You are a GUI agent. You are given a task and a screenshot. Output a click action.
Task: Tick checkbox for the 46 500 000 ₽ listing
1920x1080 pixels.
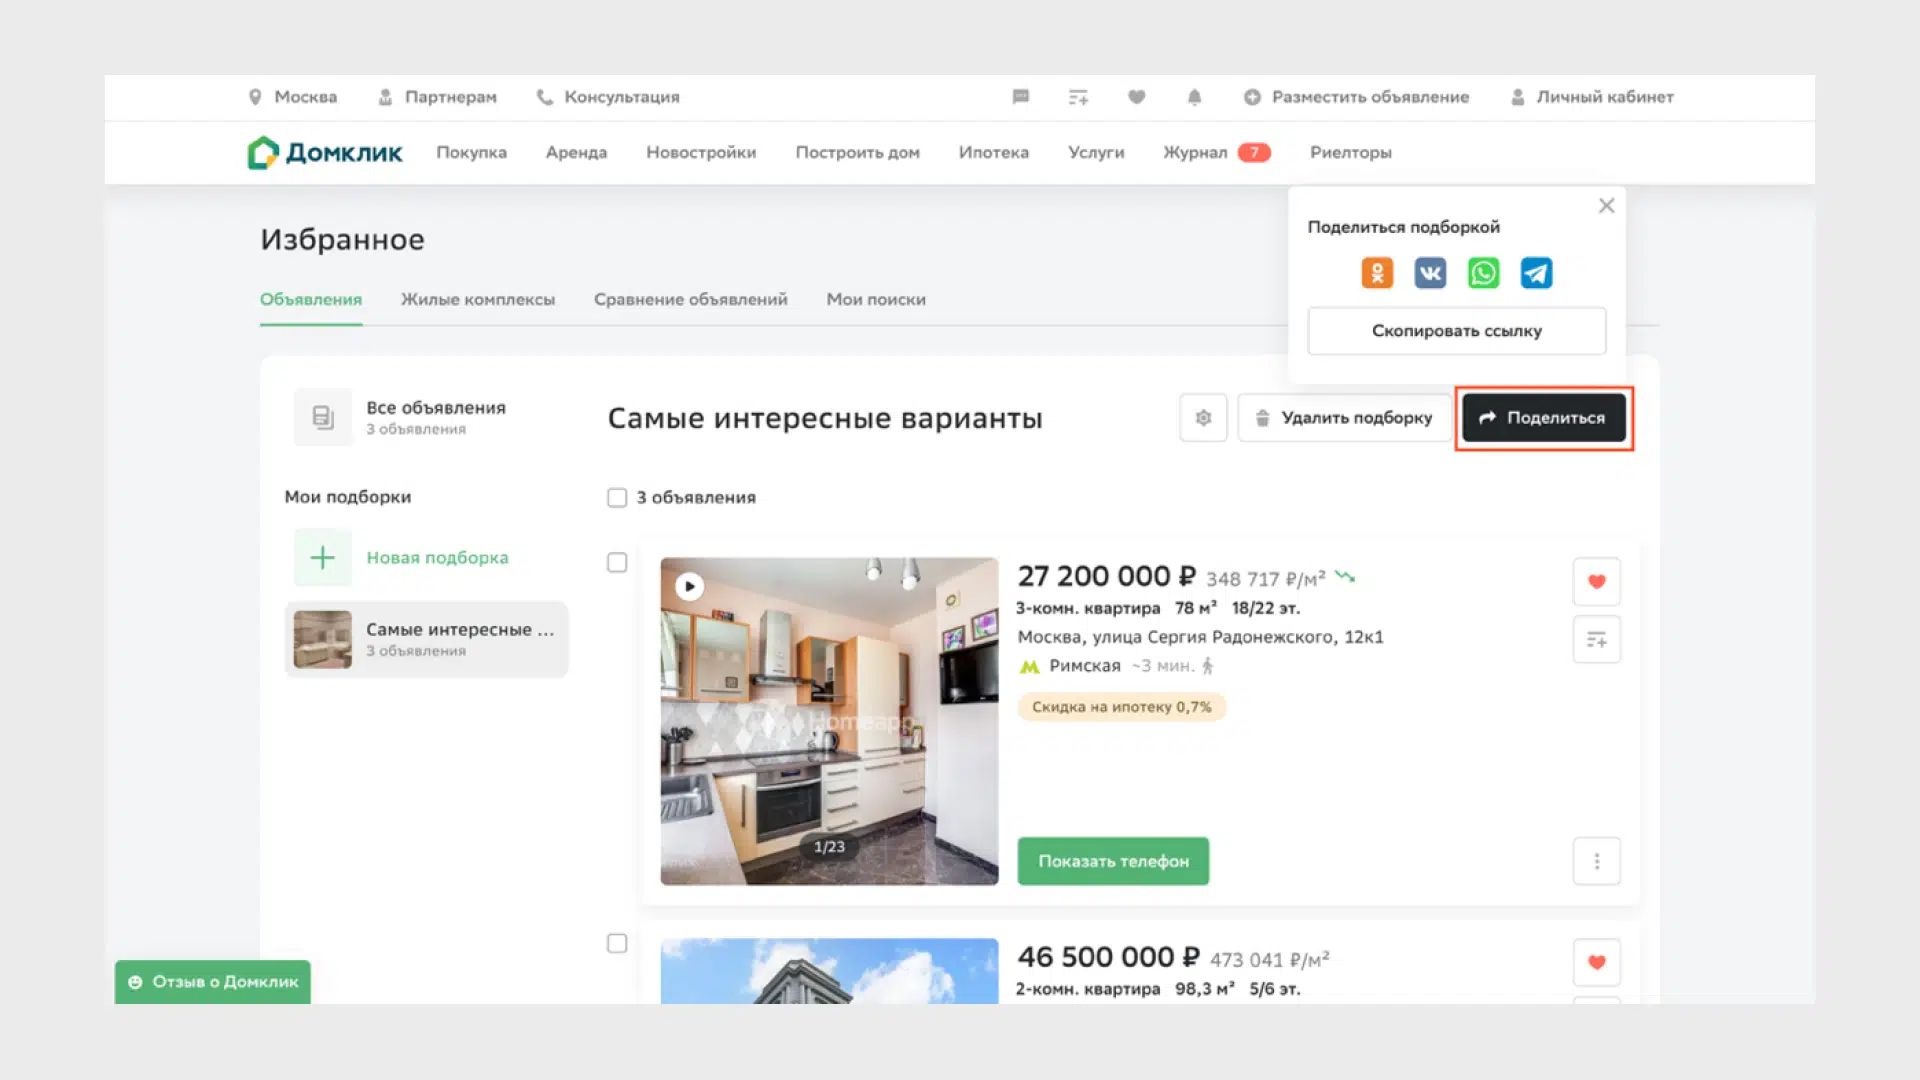(617, 944)
